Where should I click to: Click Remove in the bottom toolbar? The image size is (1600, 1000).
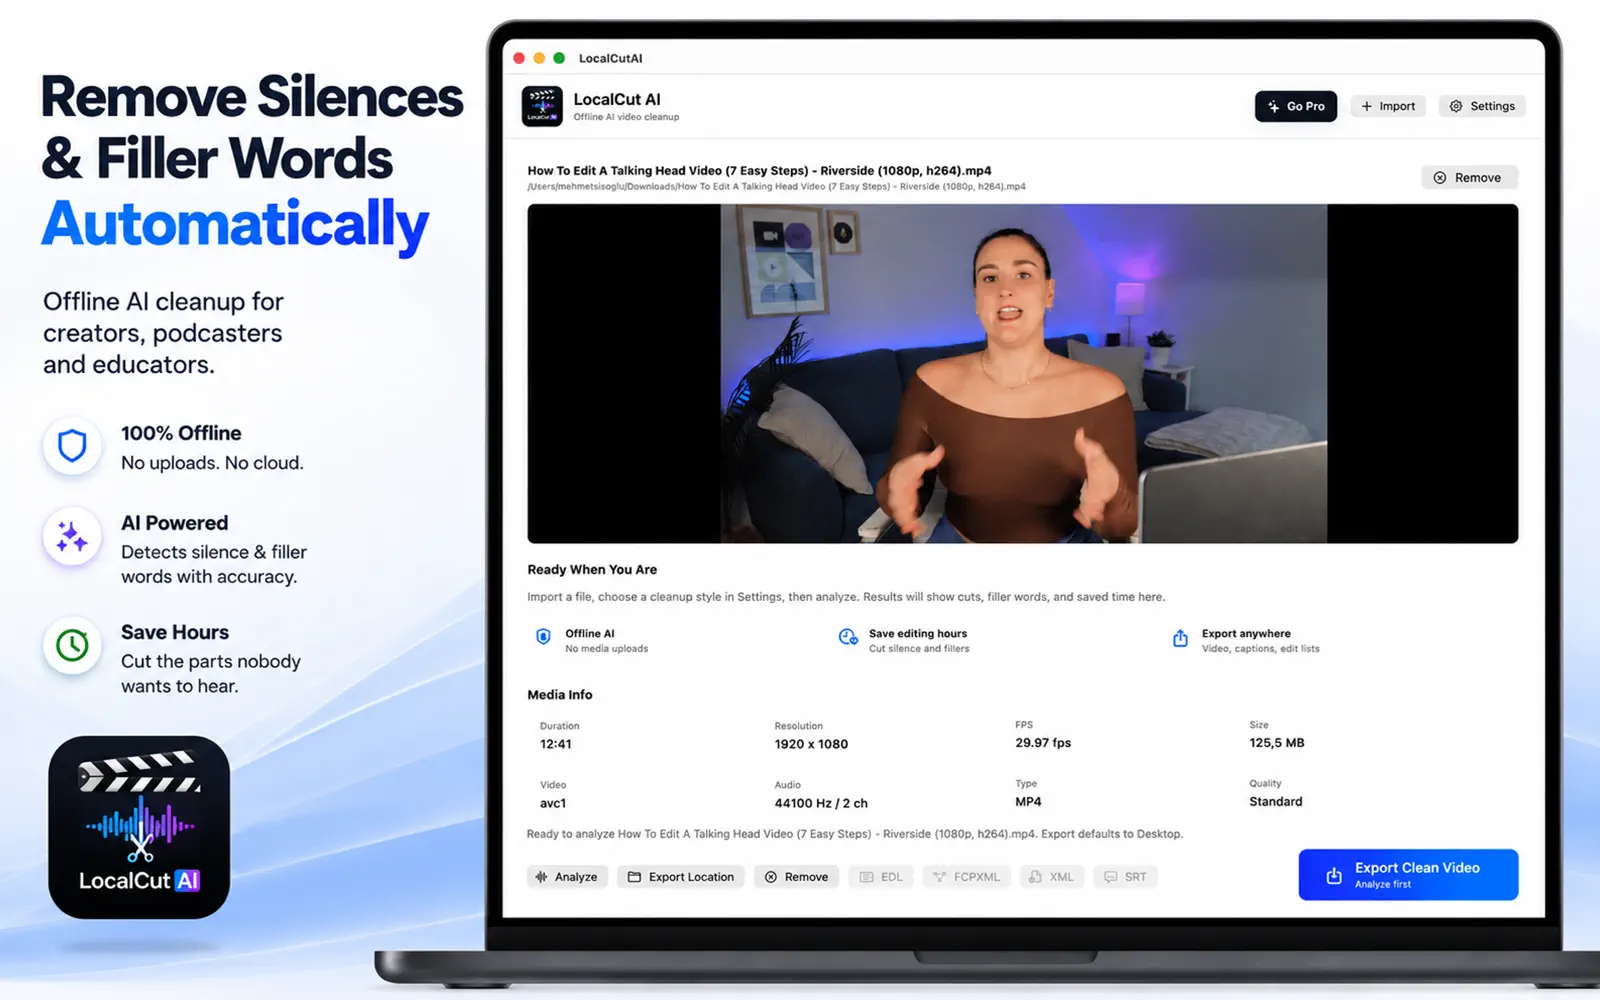(797, 877)
